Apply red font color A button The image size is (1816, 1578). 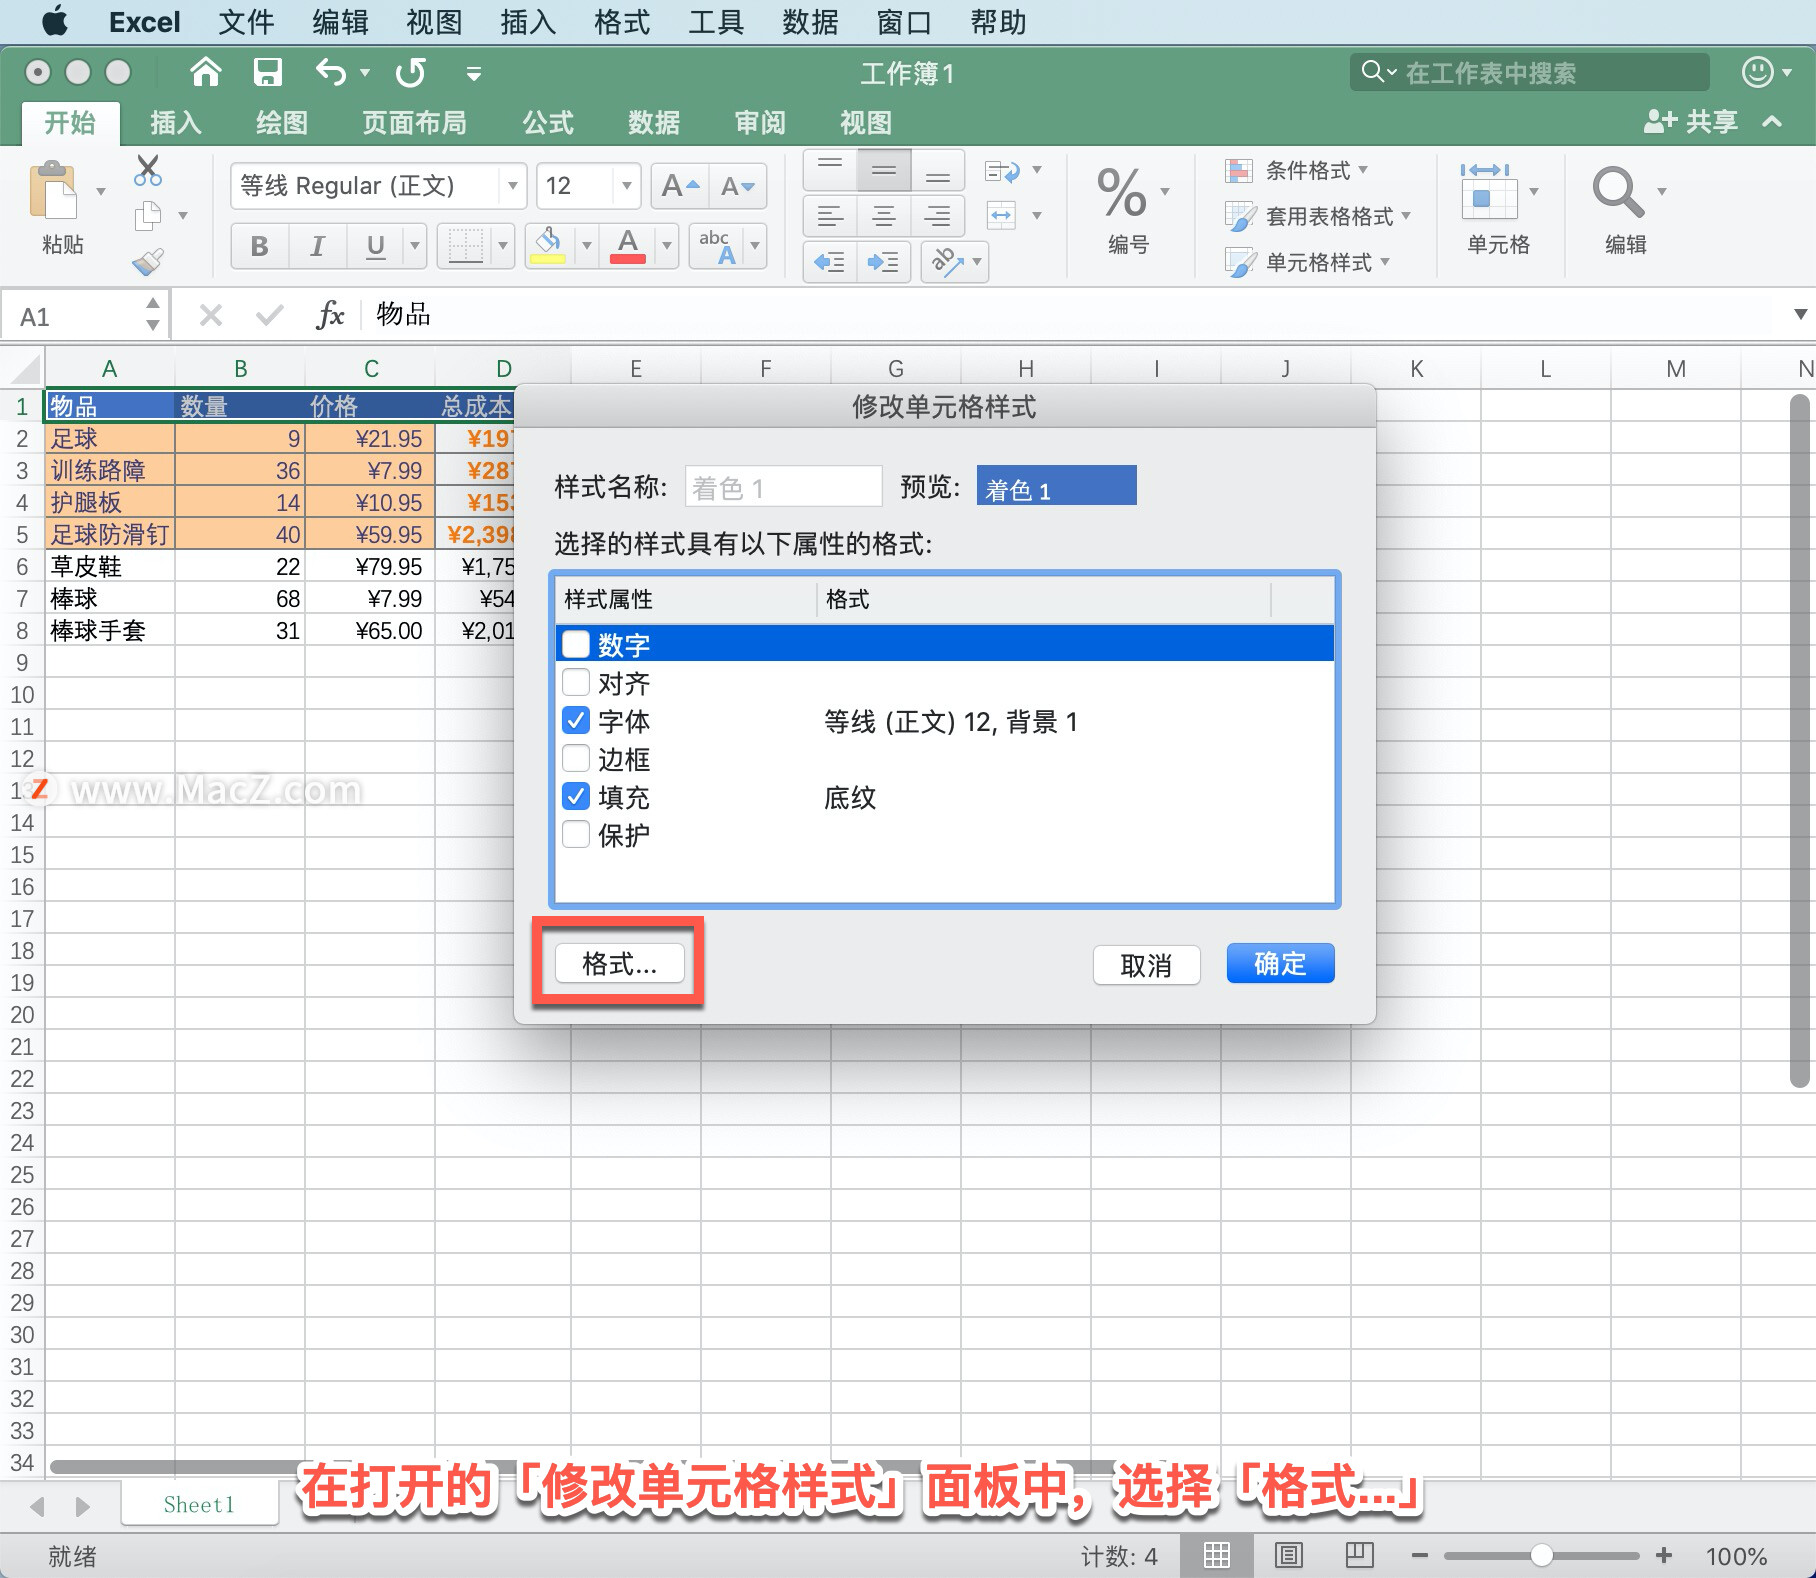[627, 246]
